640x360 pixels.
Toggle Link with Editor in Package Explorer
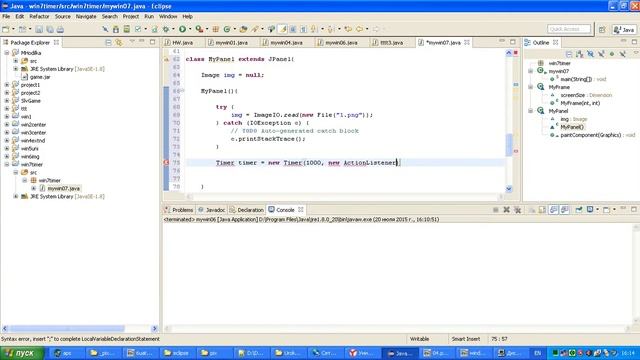pos(119,42)
